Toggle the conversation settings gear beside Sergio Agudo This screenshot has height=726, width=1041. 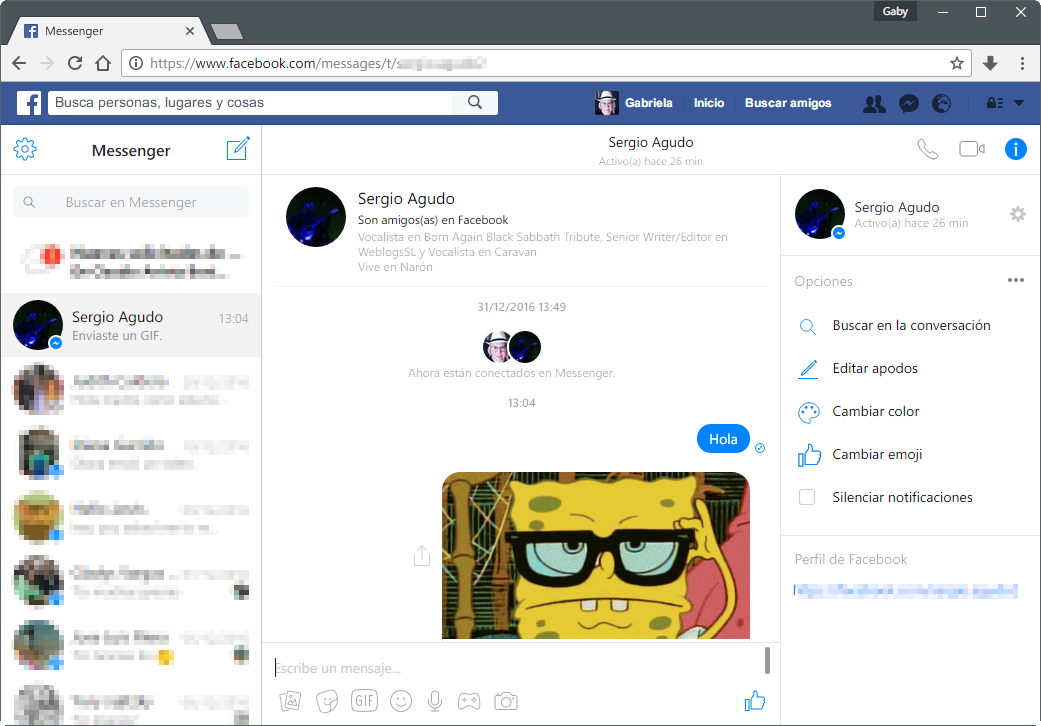pos(1018,214)
